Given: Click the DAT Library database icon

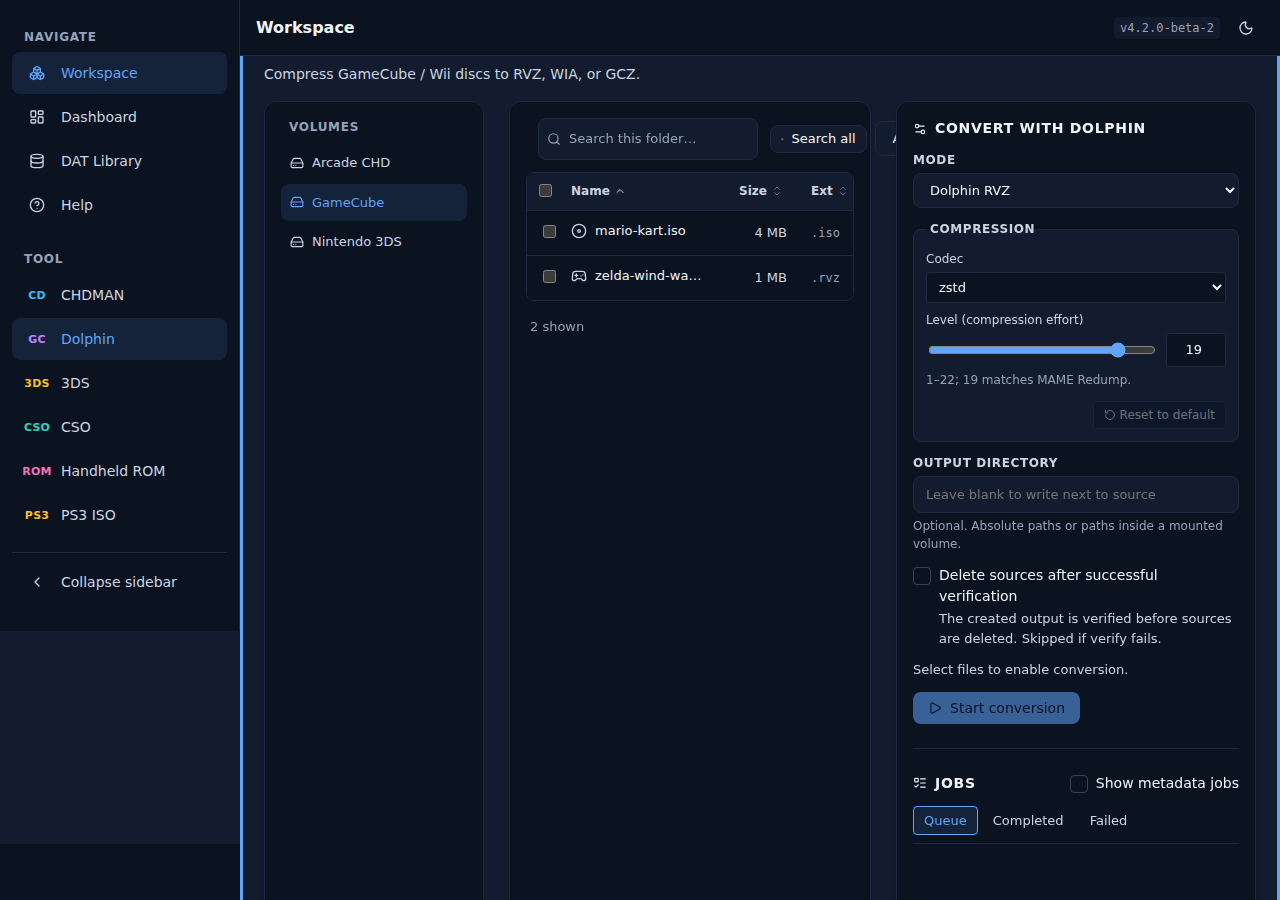Looking at the screenshot, I should click(37, 161).
